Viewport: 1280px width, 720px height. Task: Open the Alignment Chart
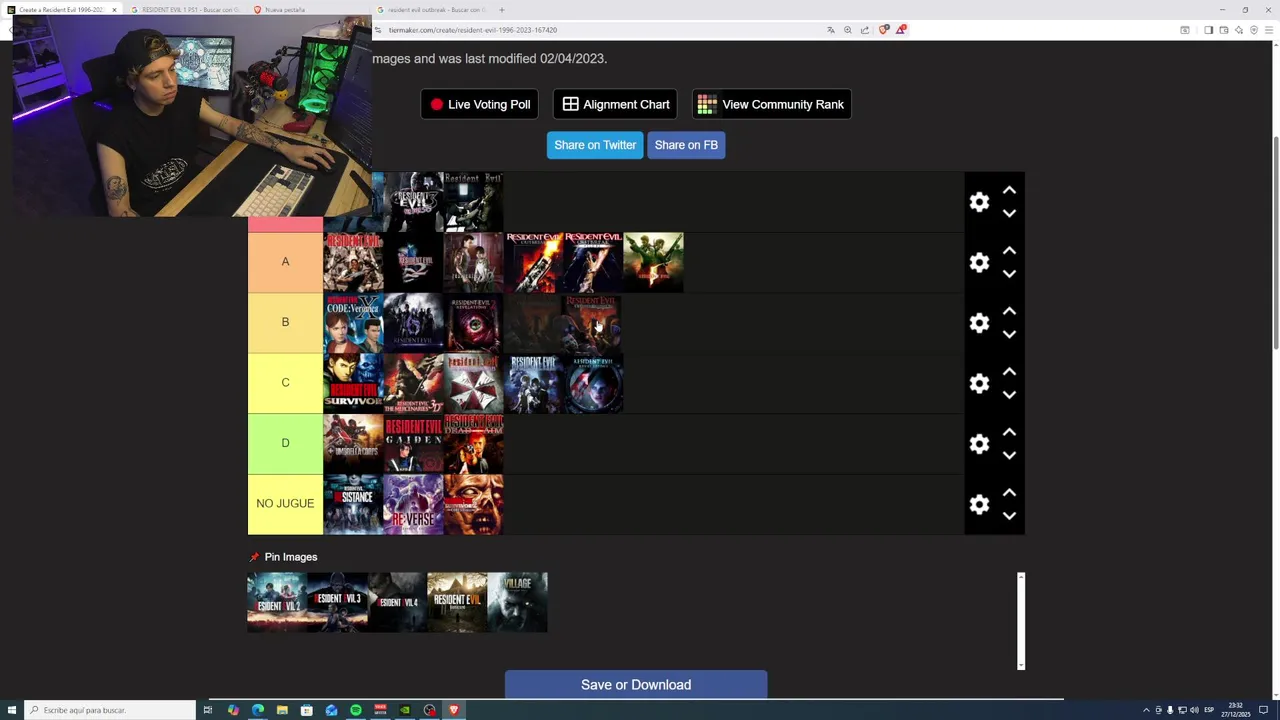point(615,104)
